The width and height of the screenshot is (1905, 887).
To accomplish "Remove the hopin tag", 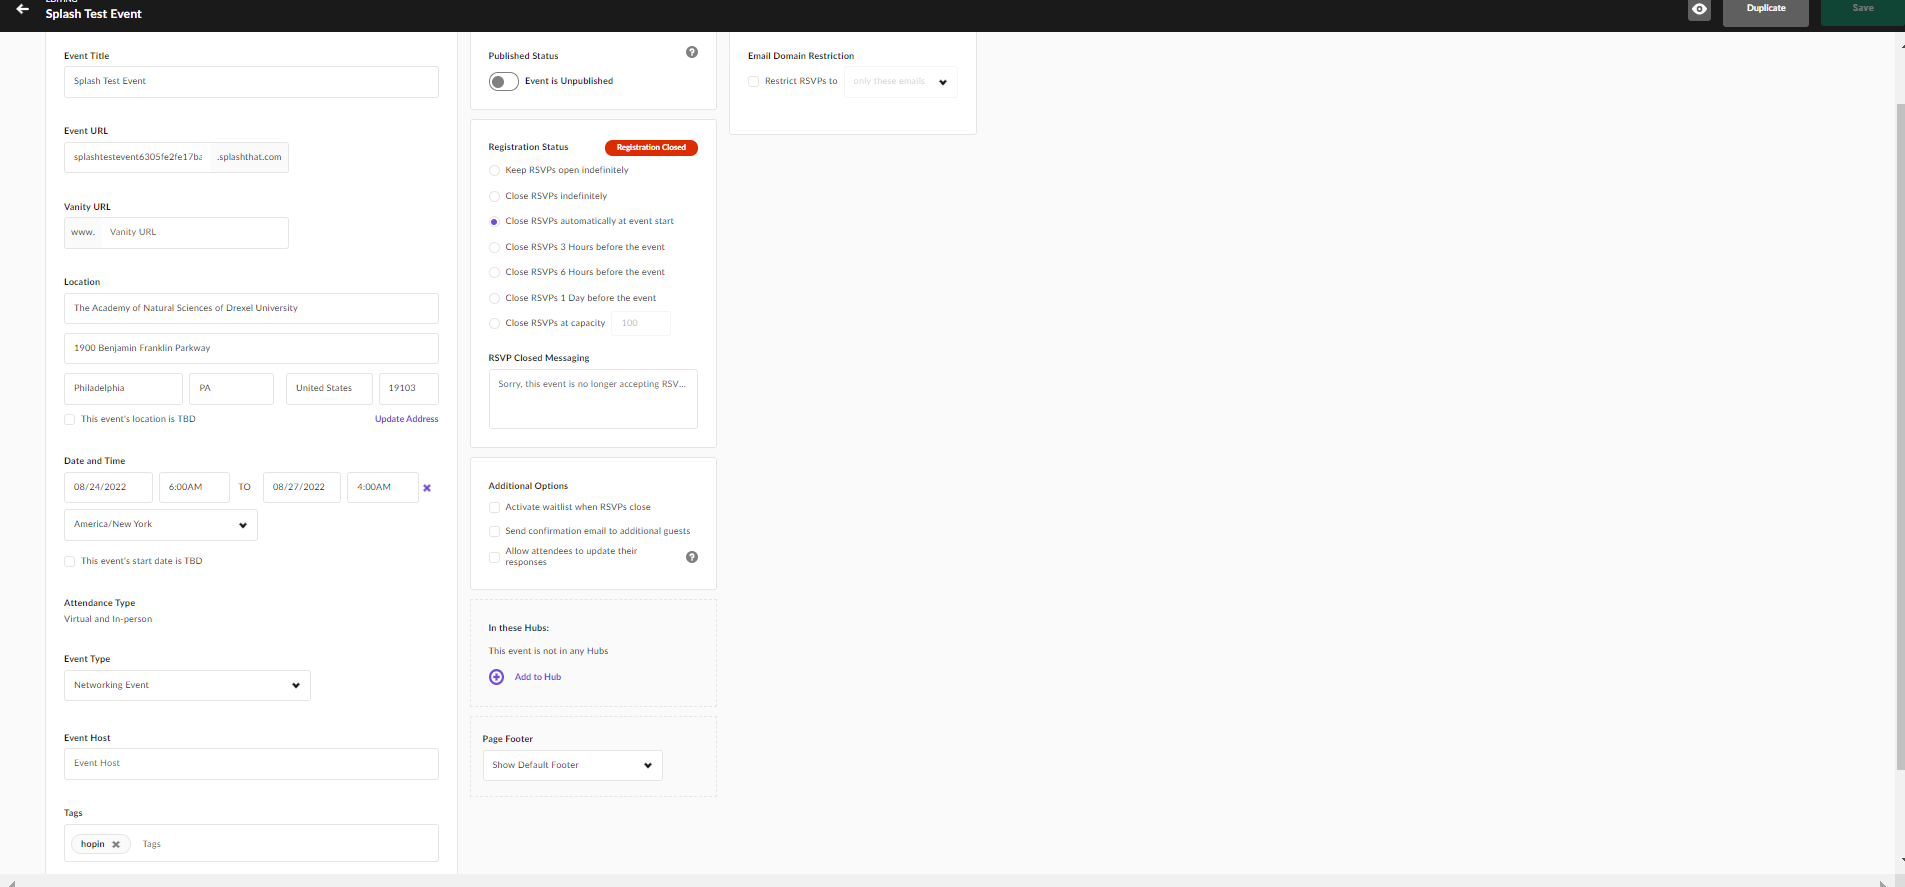I will tap(116, 845).
